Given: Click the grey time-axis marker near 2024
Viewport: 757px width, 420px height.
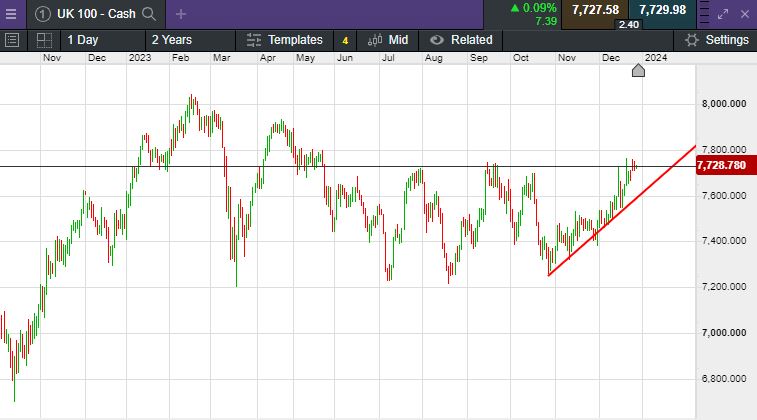Looking at the screenshot, I should click(638, 68).
